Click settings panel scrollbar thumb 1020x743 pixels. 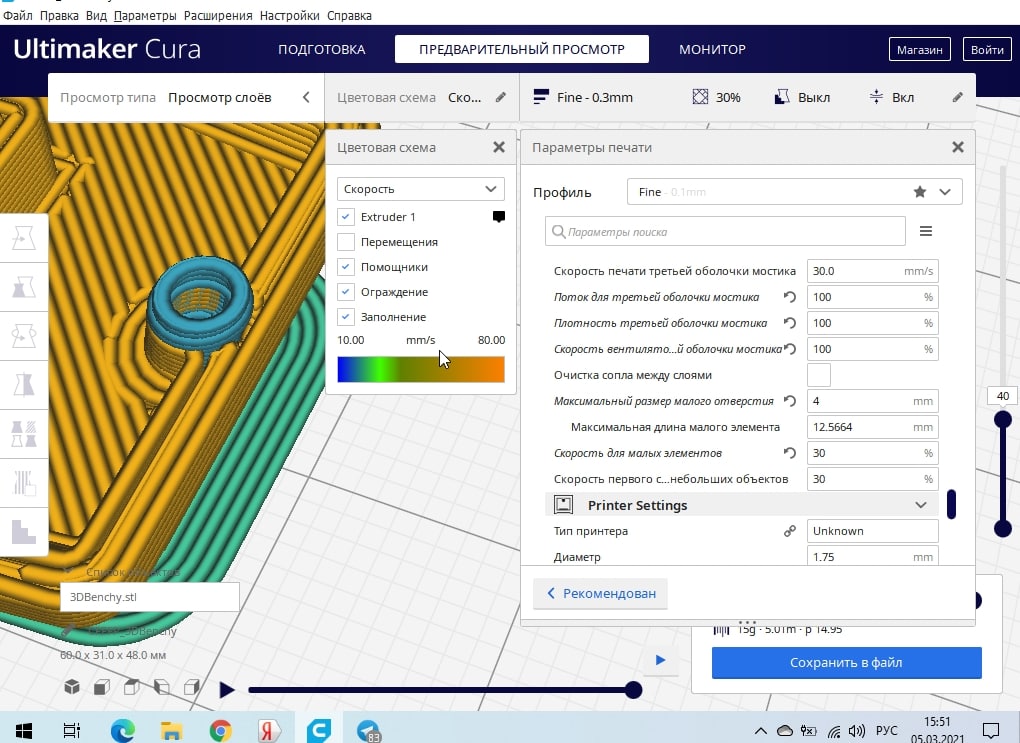951,504
